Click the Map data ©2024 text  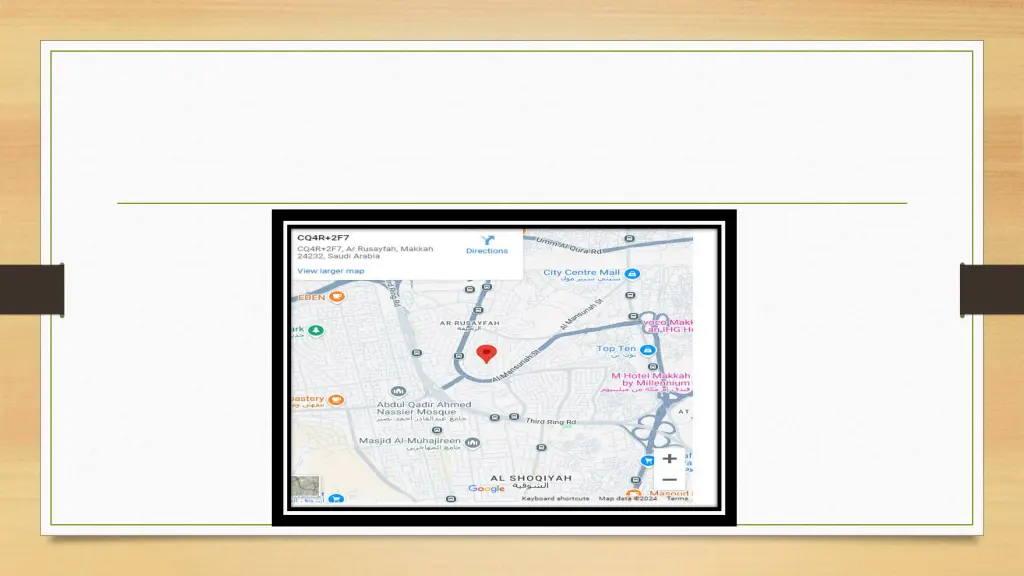pyautogui.click(x=628, y=498)
